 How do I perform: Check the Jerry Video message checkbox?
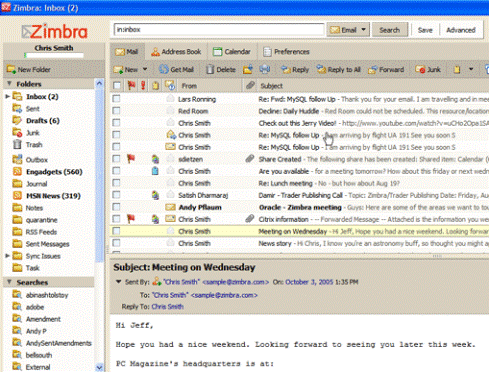[x=116, y=123]
